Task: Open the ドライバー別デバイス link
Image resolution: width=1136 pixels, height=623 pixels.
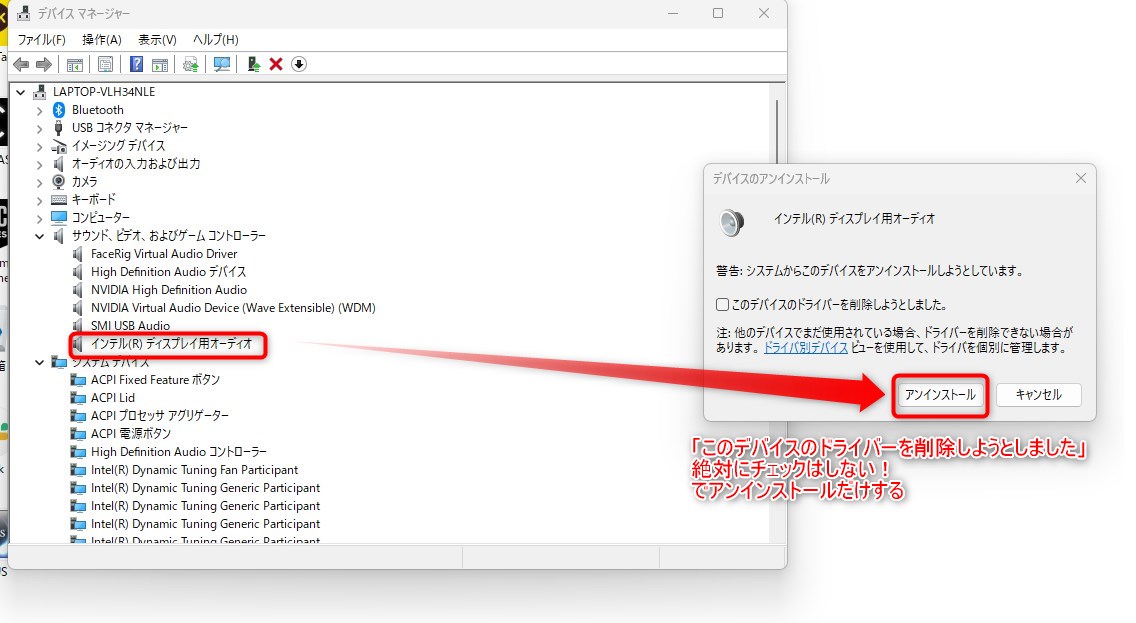Action: click(805, 348)
